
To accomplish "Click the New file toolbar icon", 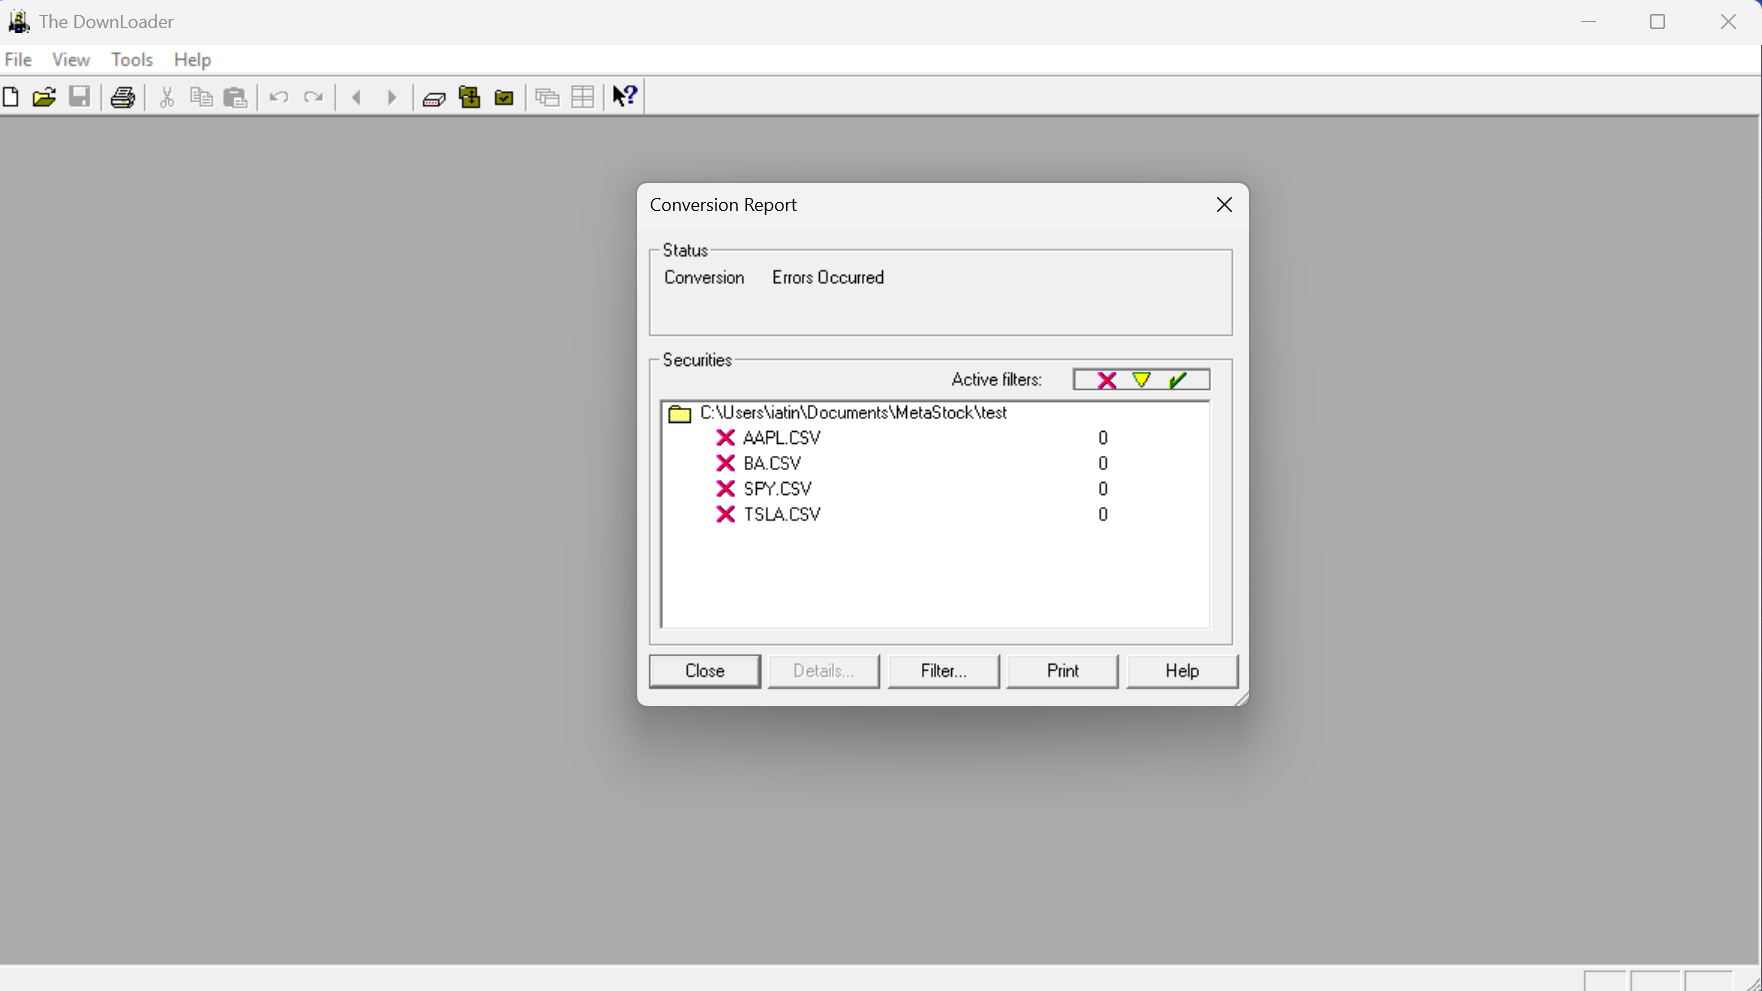I will point(11,97).
